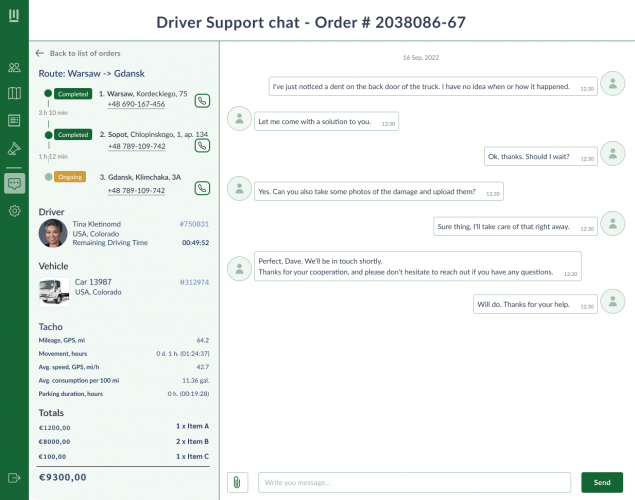
Task: Open the users section in sidebar
Action: pyautogui.click(x=14, y=67)
